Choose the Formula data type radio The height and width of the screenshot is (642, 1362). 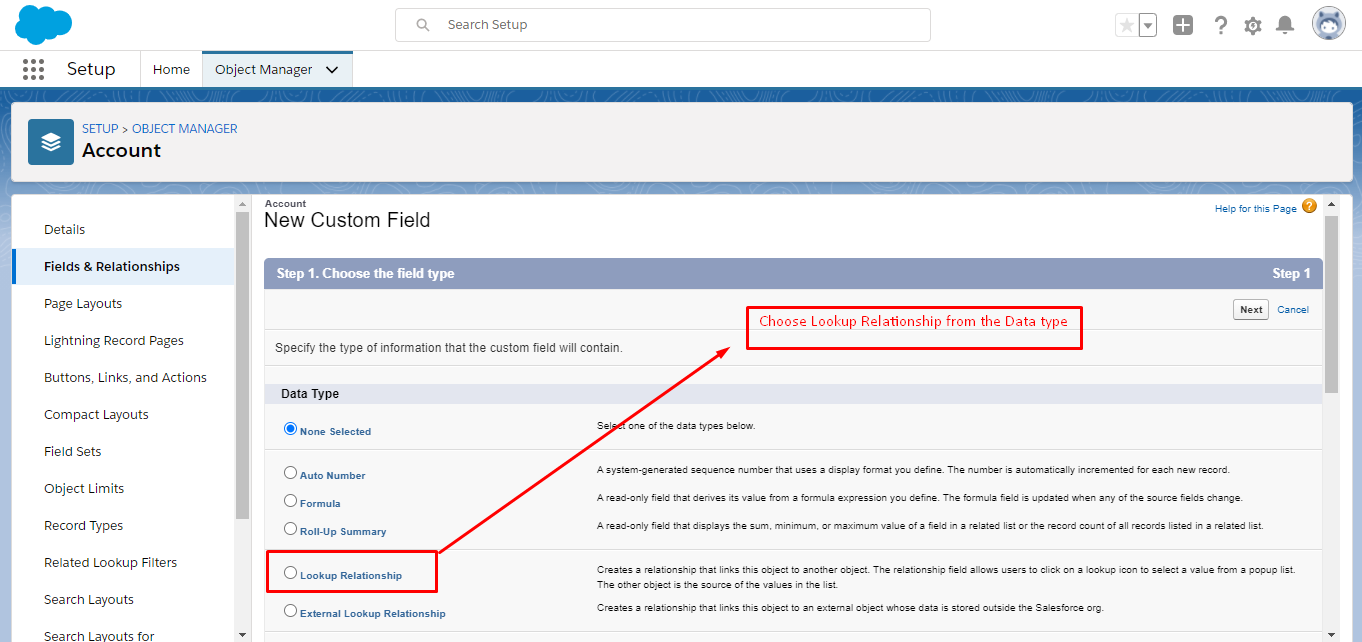point(291,501)
